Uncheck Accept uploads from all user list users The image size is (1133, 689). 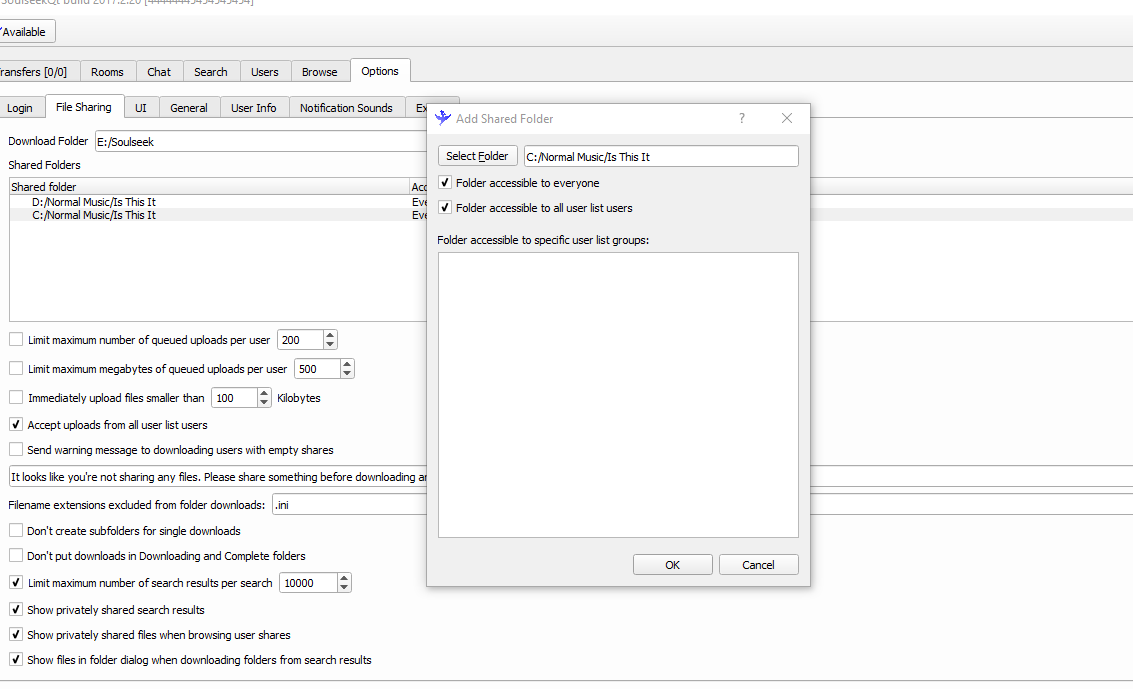click(16, 424)
